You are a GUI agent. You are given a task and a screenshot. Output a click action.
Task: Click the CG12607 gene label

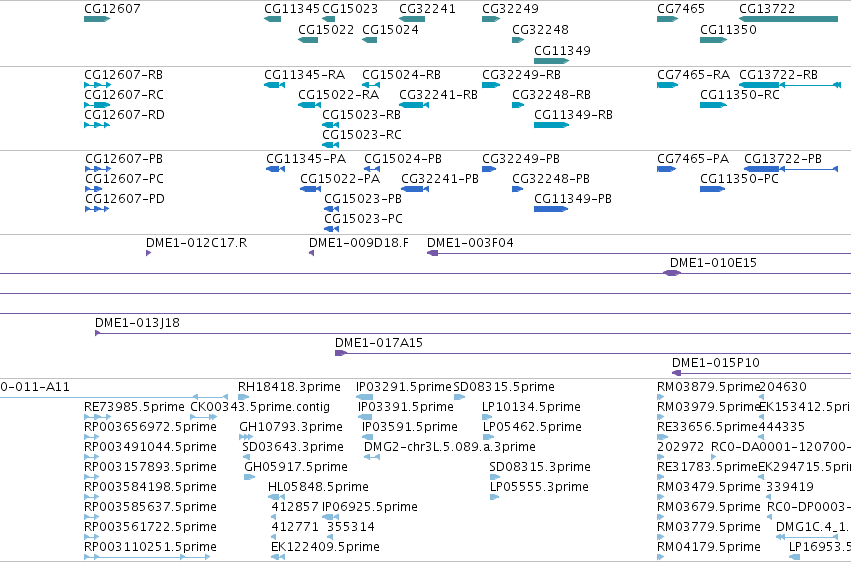tap(112, 9)
